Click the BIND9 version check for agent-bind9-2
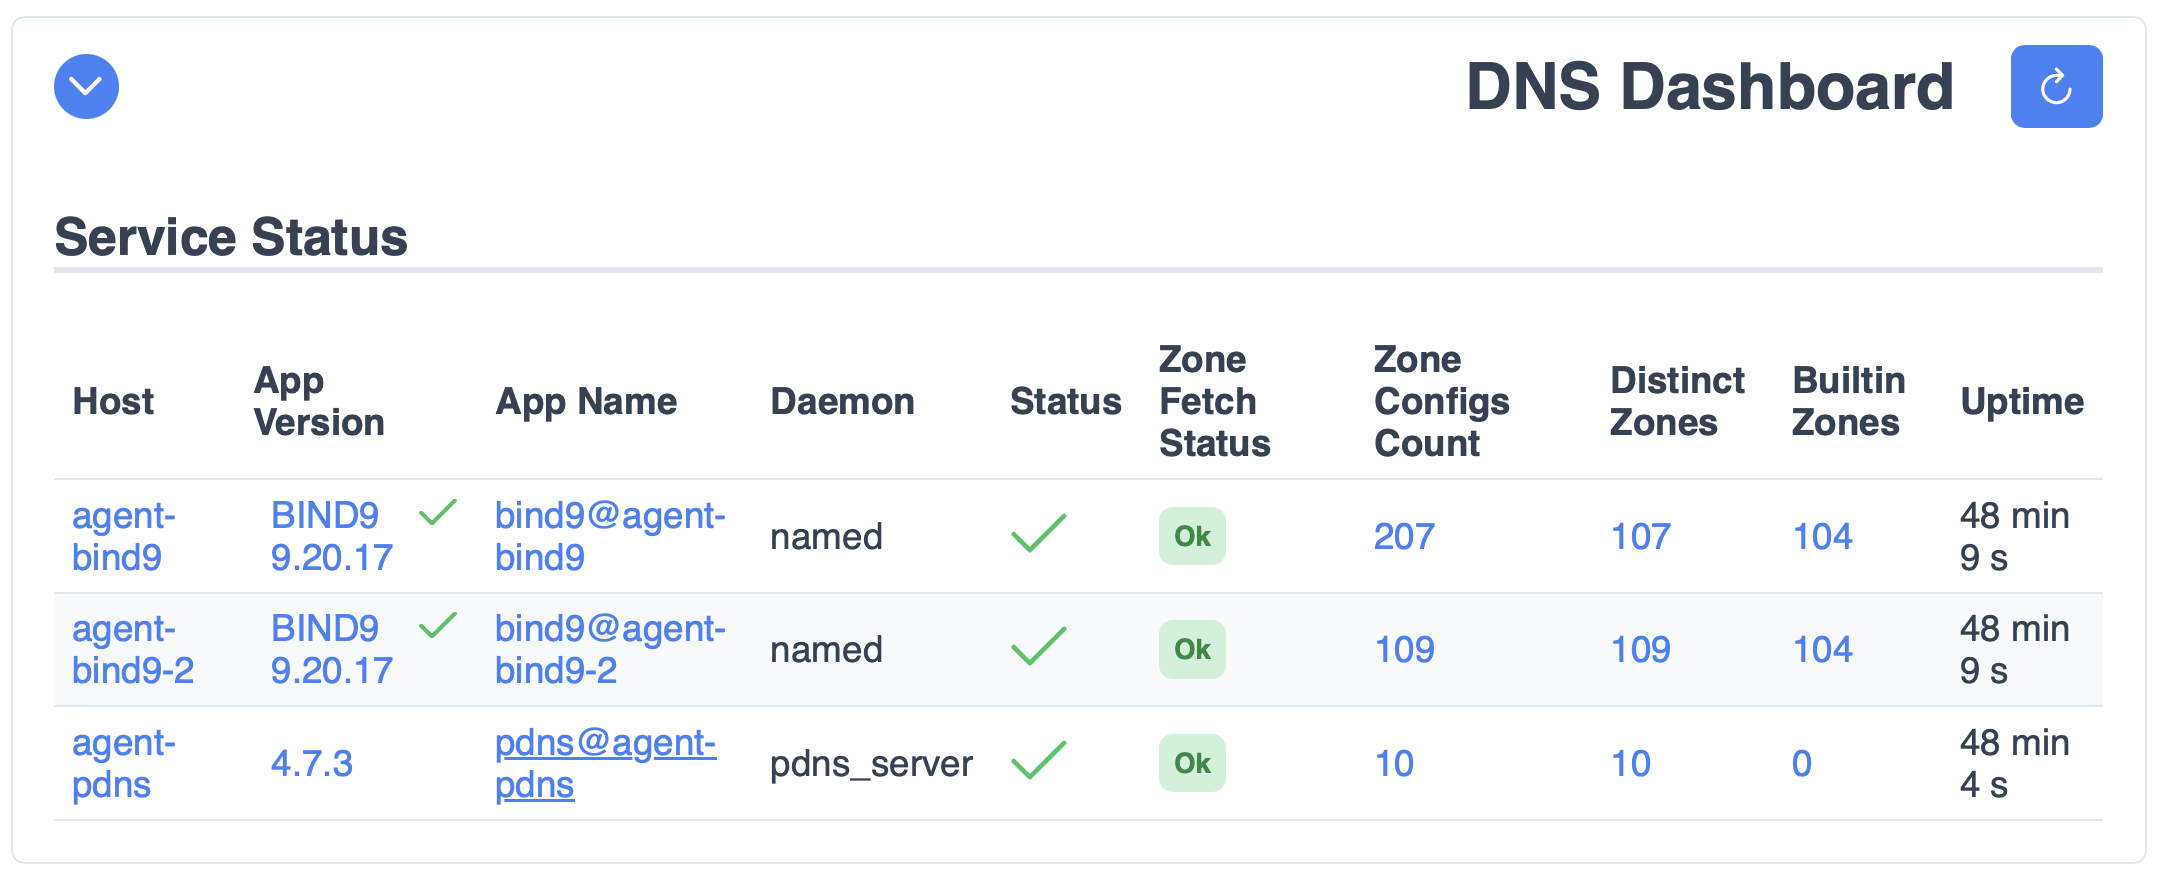This screenshot has height=884, width=2168. point(437,627)
